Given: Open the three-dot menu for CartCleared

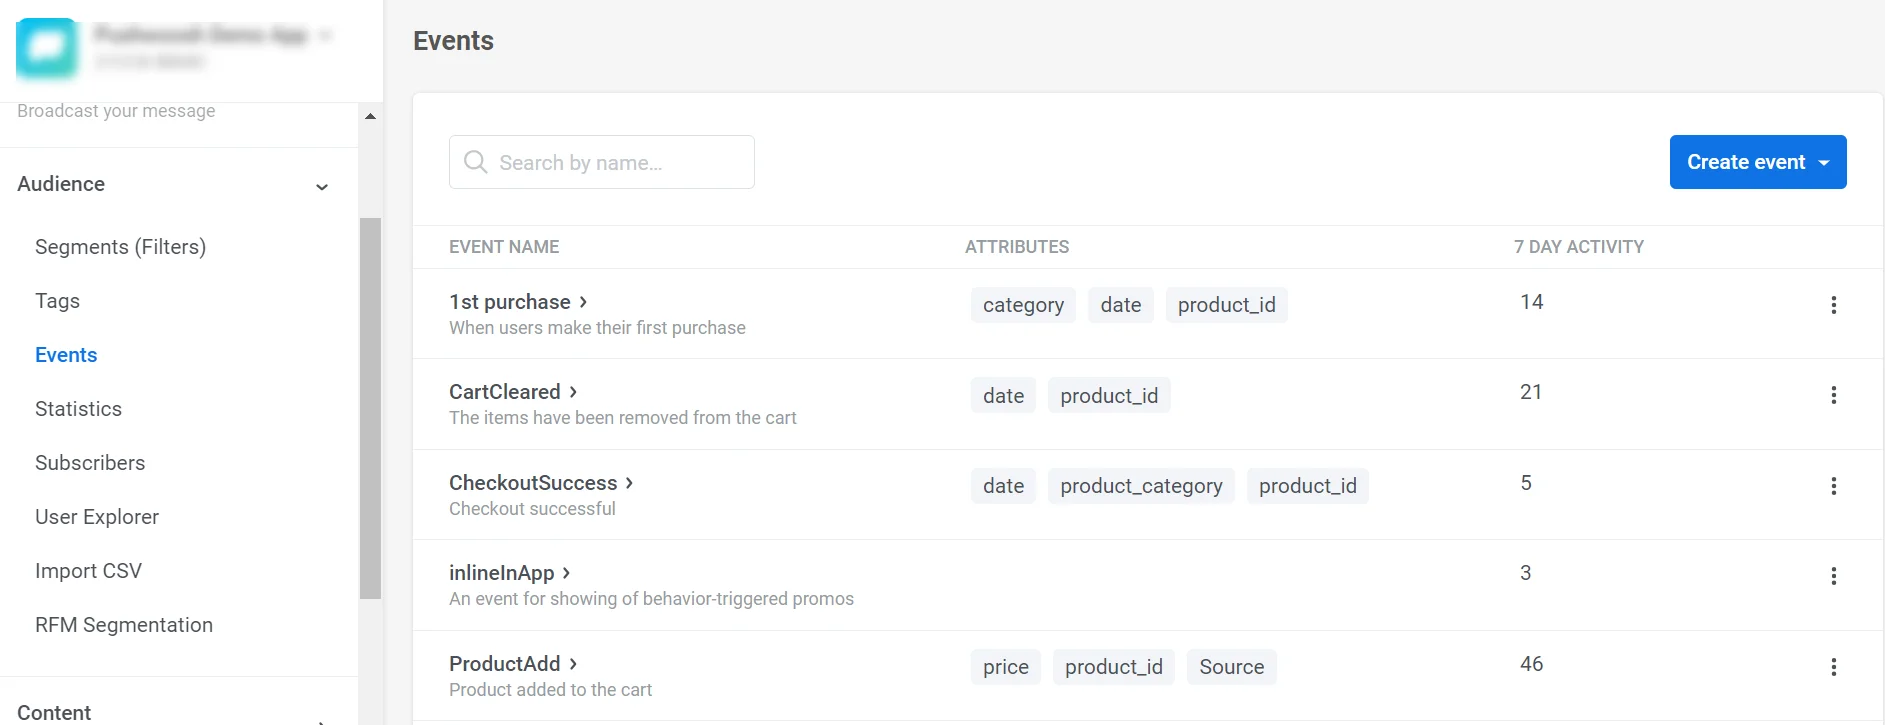Looking at the screenshot, I should coord(1833,395).
